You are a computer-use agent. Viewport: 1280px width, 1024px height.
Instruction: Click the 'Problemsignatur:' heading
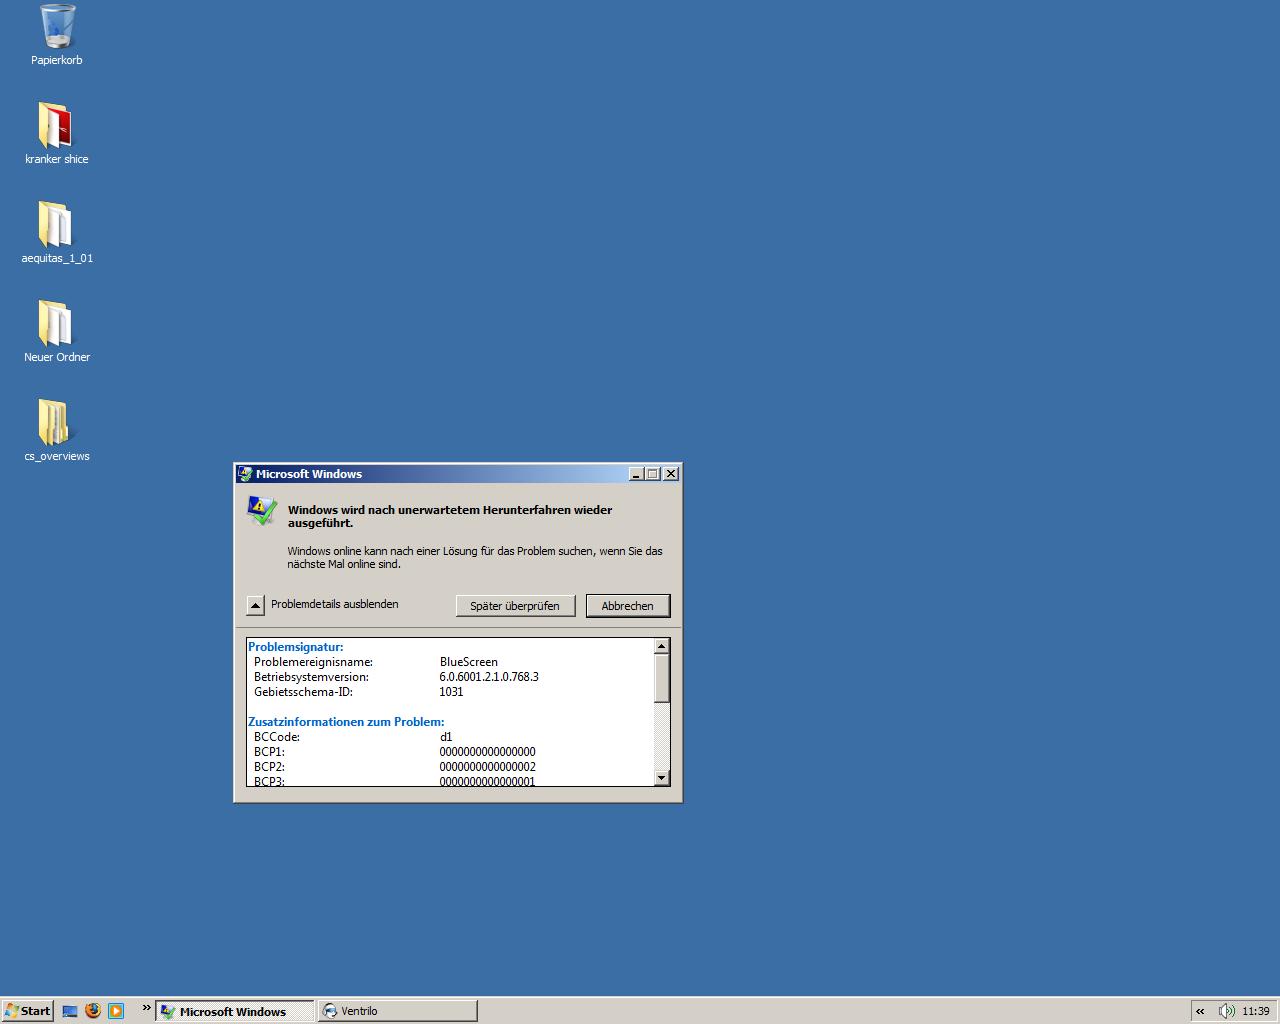click(x=296, y=647)
